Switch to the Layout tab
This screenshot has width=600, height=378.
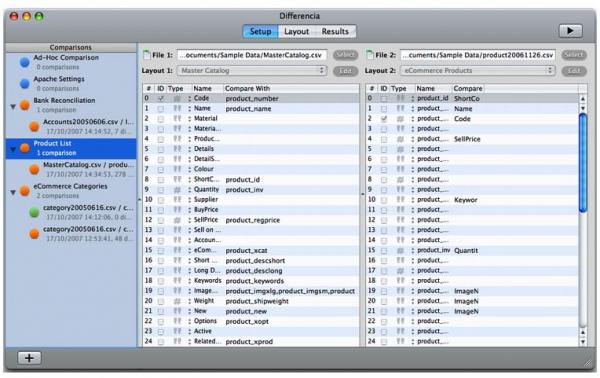coord(296,31)
